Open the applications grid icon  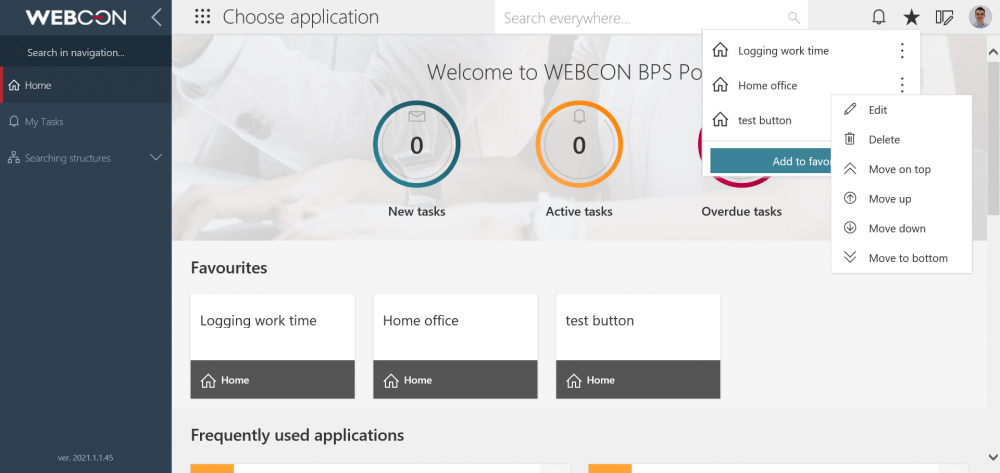tap(202, 17)
